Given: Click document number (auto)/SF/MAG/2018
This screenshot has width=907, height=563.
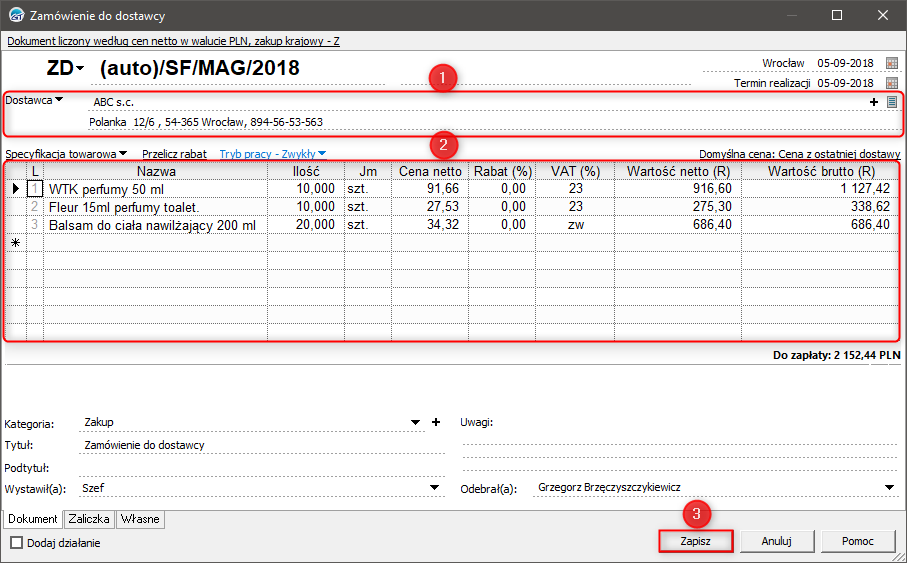Looking at the screenshot, I should [200, 68].
